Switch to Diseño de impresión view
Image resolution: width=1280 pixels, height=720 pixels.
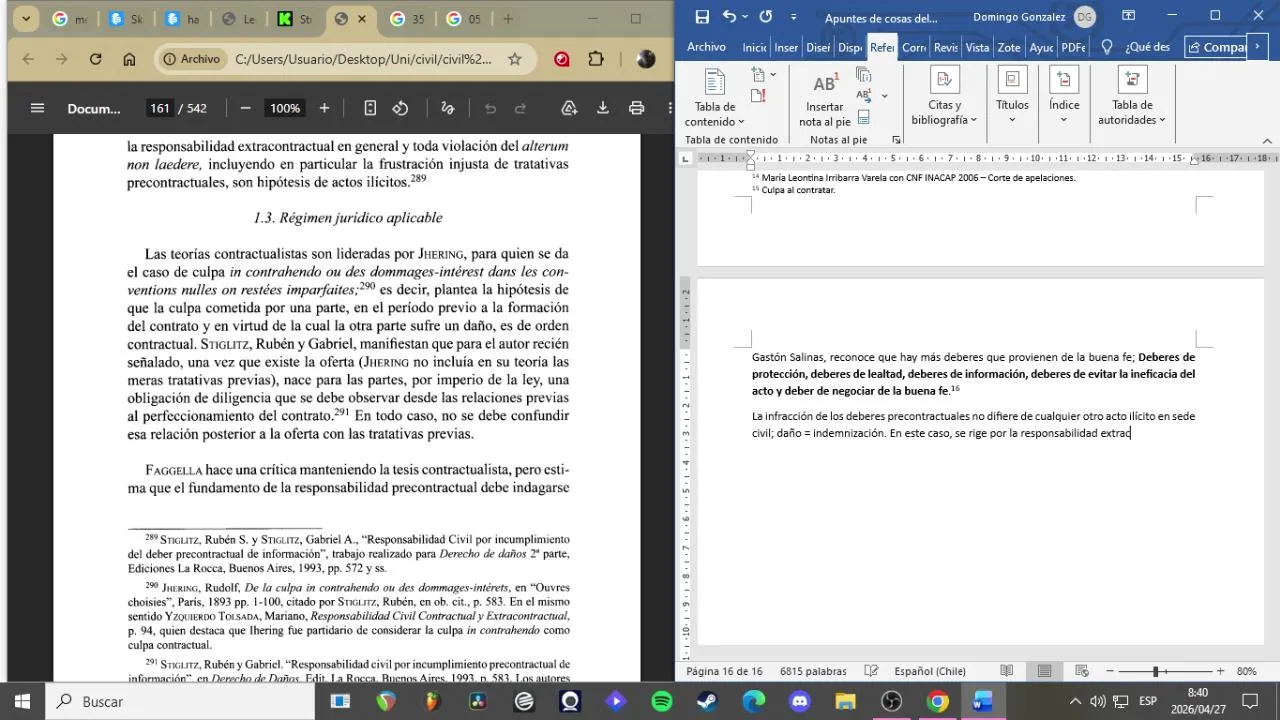(x=1044, y=671)
